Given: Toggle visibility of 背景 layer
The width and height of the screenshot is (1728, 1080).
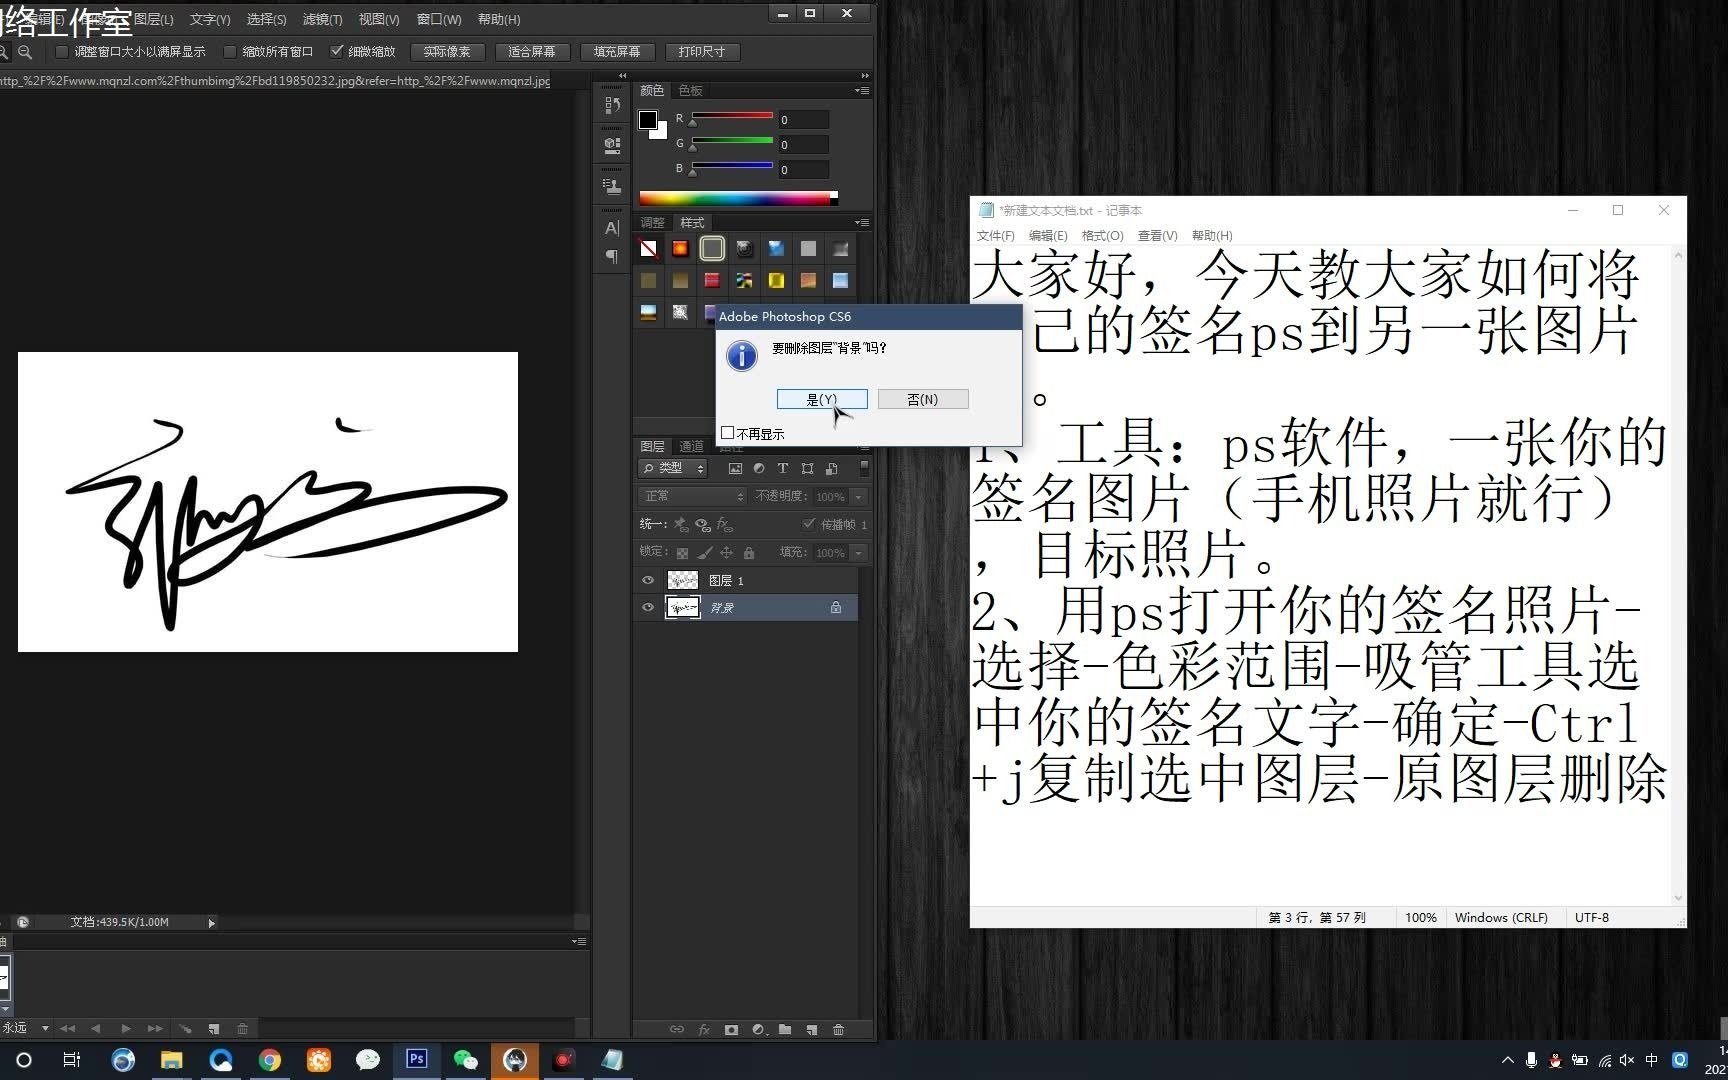Looking at the screenshot, I should coord(648,607).
